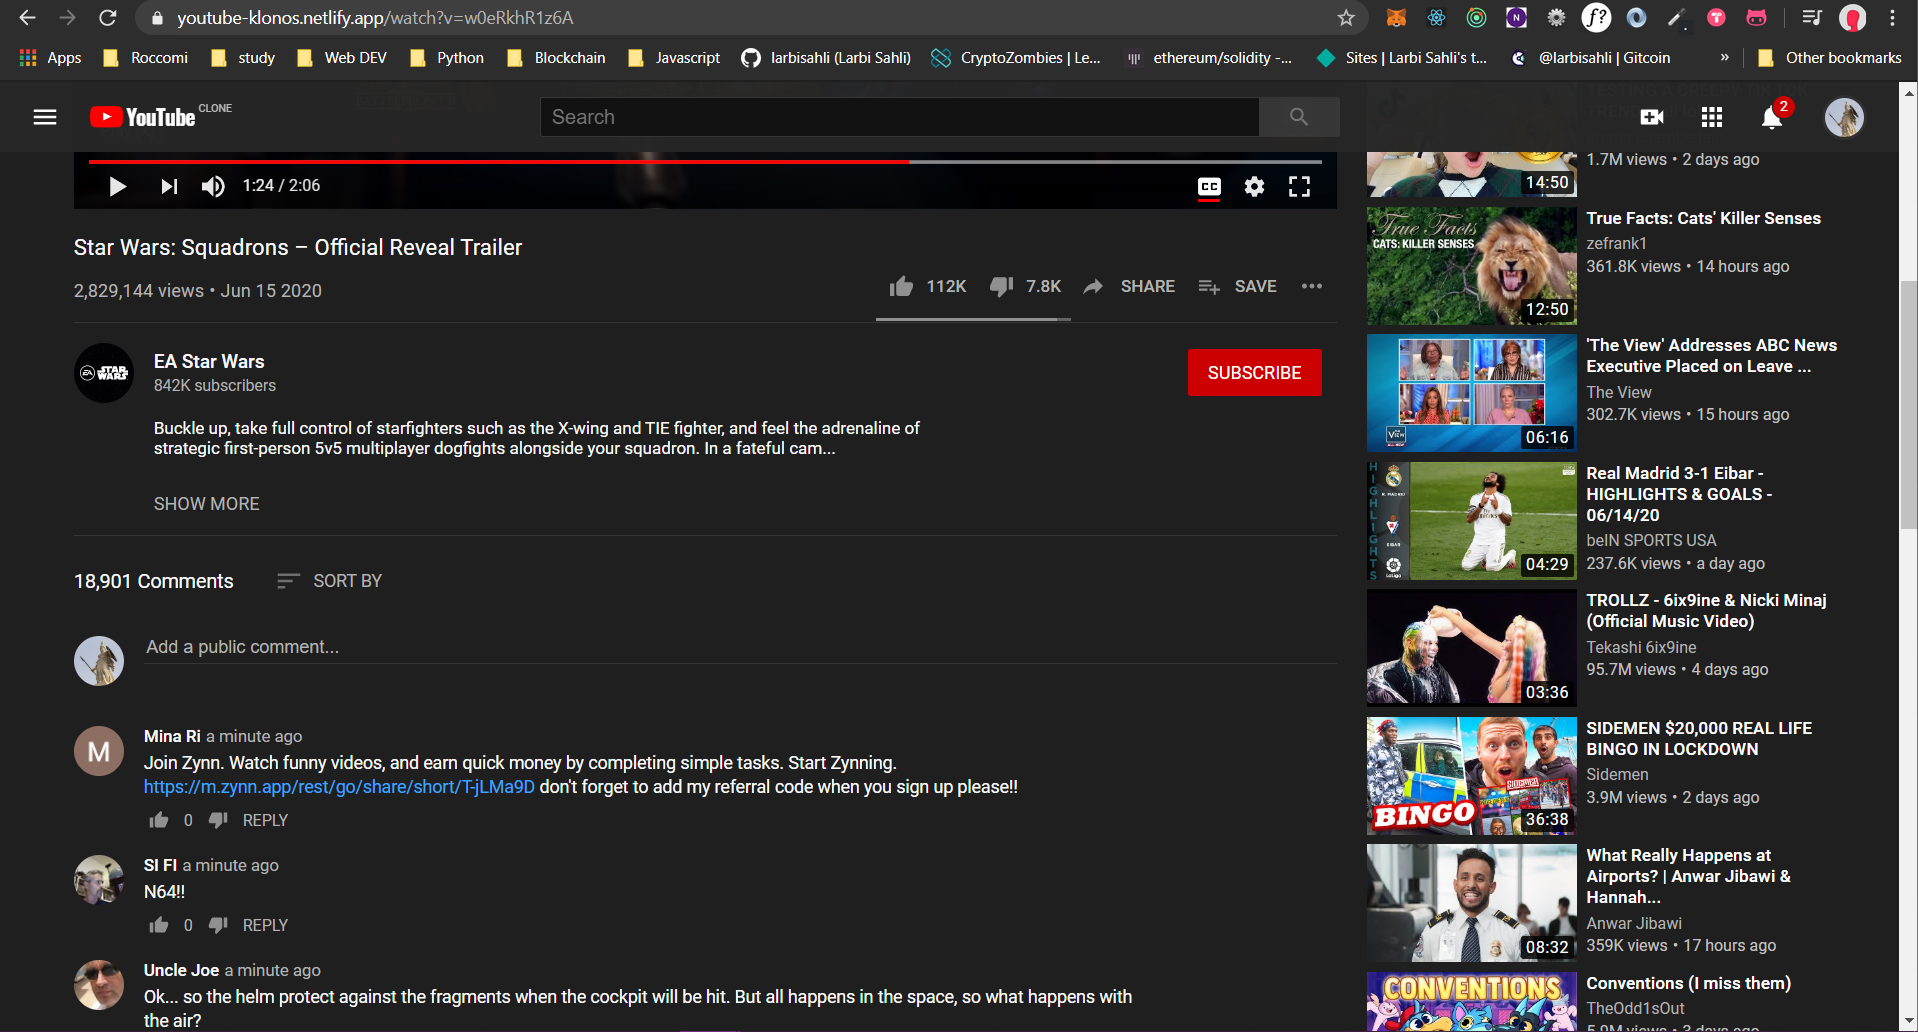Open the apps grid icon
The height and width of the screenshot is (1032, 1918).
tap(1712, 117)
